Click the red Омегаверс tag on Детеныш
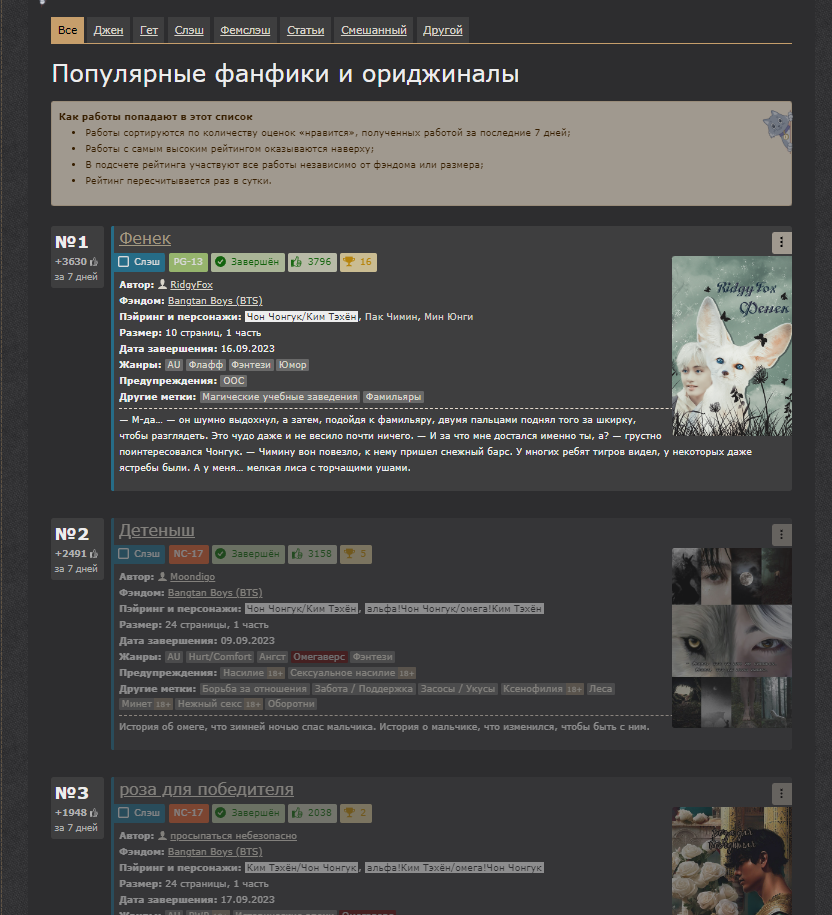832x915 pixels. (319, 656)
